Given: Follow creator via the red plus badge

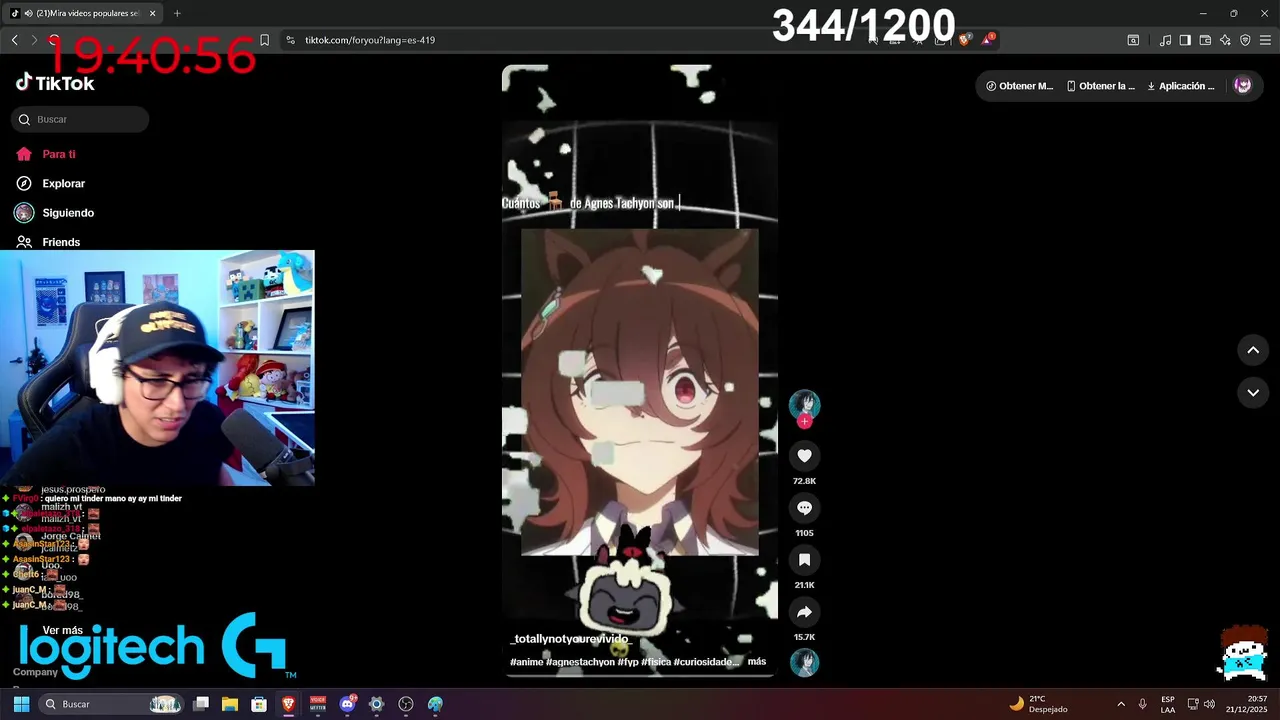Looking at the screenshot, I should click(804, 421).
